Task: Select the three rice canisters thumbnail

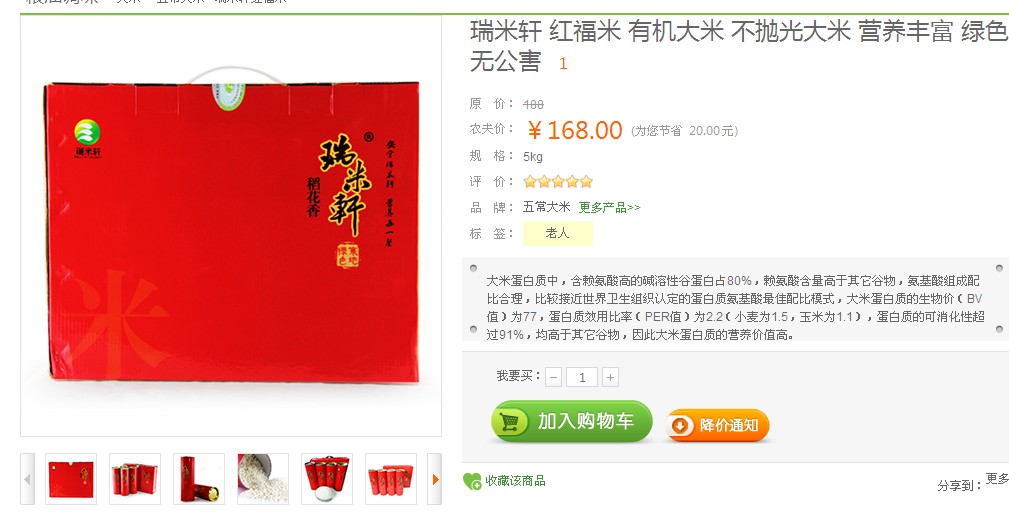Action: coord(135,479)
